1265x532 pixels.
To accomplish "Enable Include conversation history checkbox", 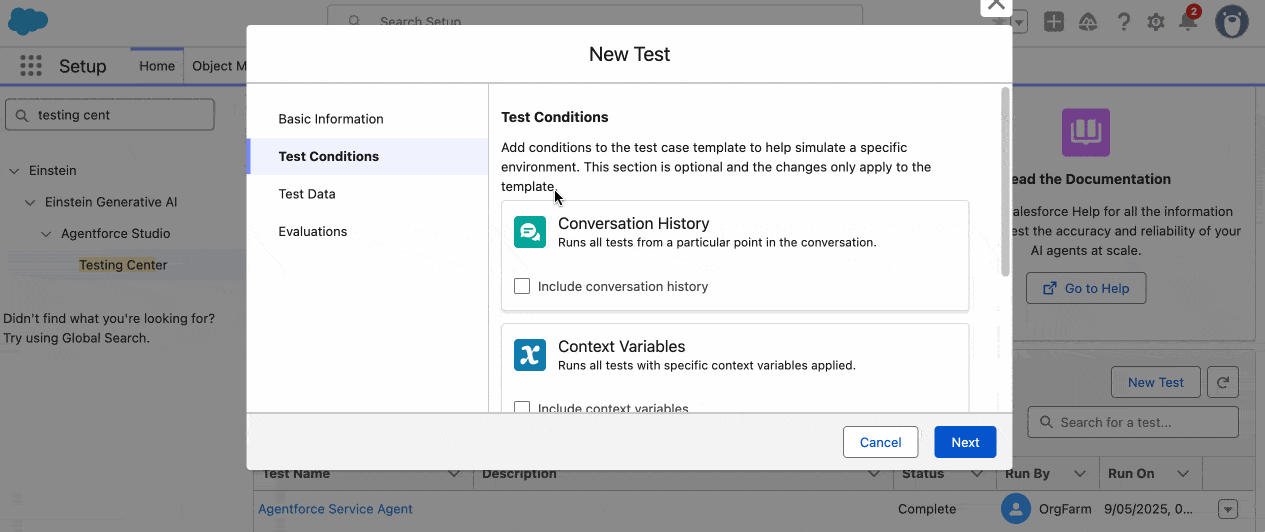I will pos(522,286).
